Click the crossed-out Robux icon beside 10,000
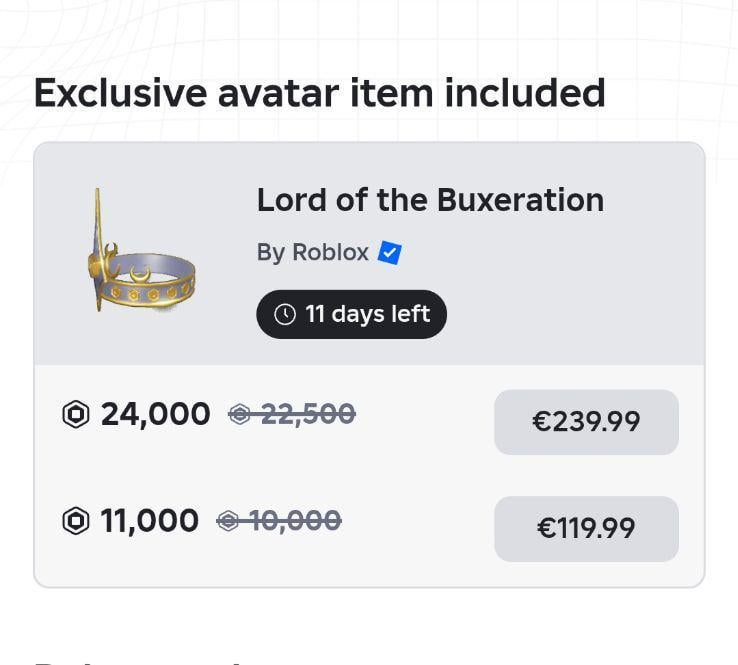Viewport: 738px width, 665px height. click(x=228, y=521)
